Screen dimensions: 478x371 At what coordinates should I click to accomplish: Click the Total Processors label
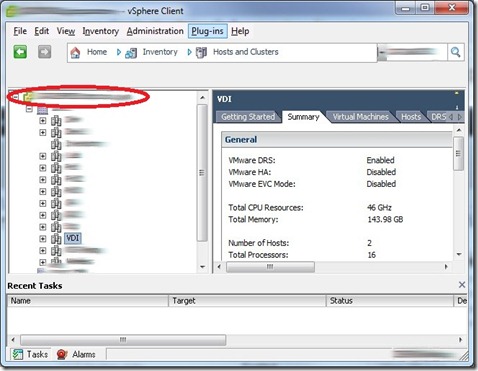pos(258,255)
